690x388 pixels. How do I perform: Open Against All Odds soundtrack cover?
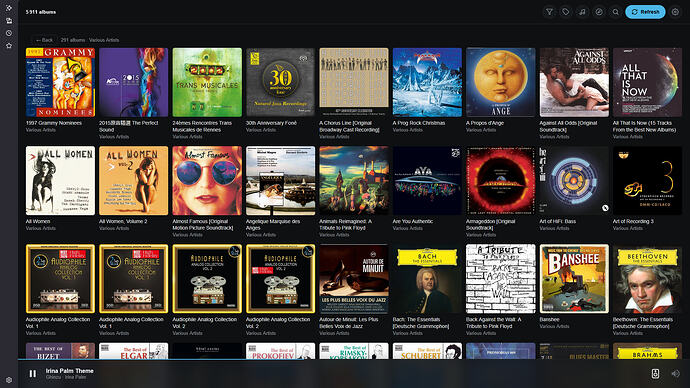[x=574, y=82]
